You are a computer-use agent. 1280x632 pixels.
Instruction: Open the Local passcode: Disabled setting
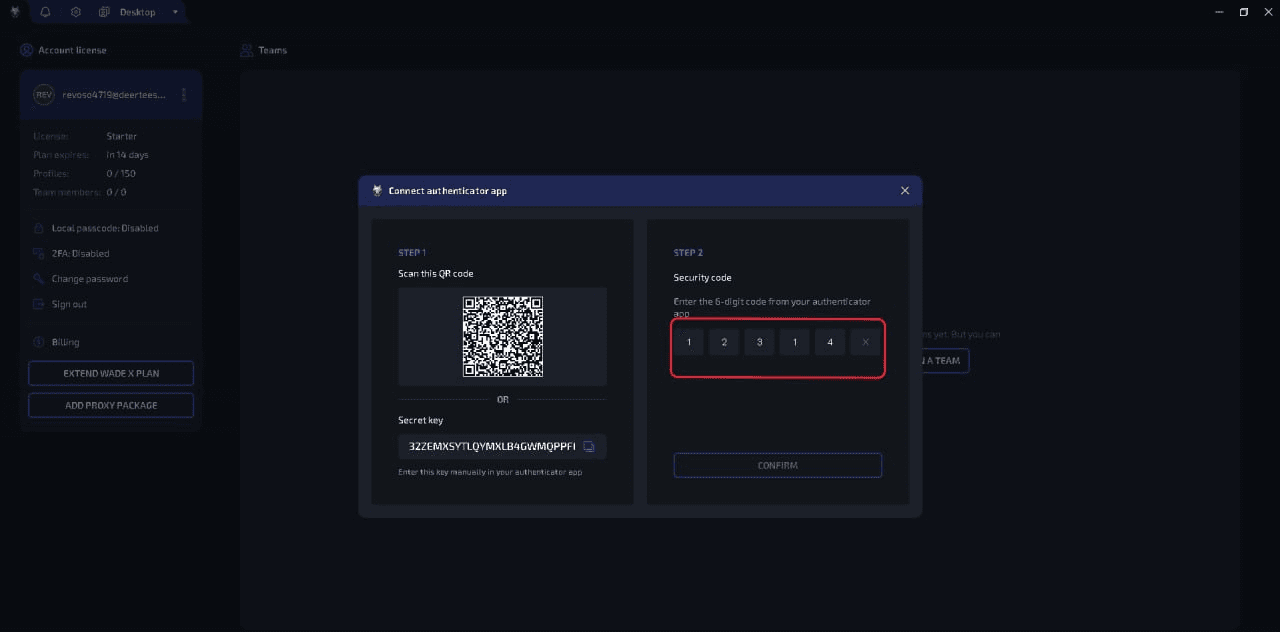96,228
